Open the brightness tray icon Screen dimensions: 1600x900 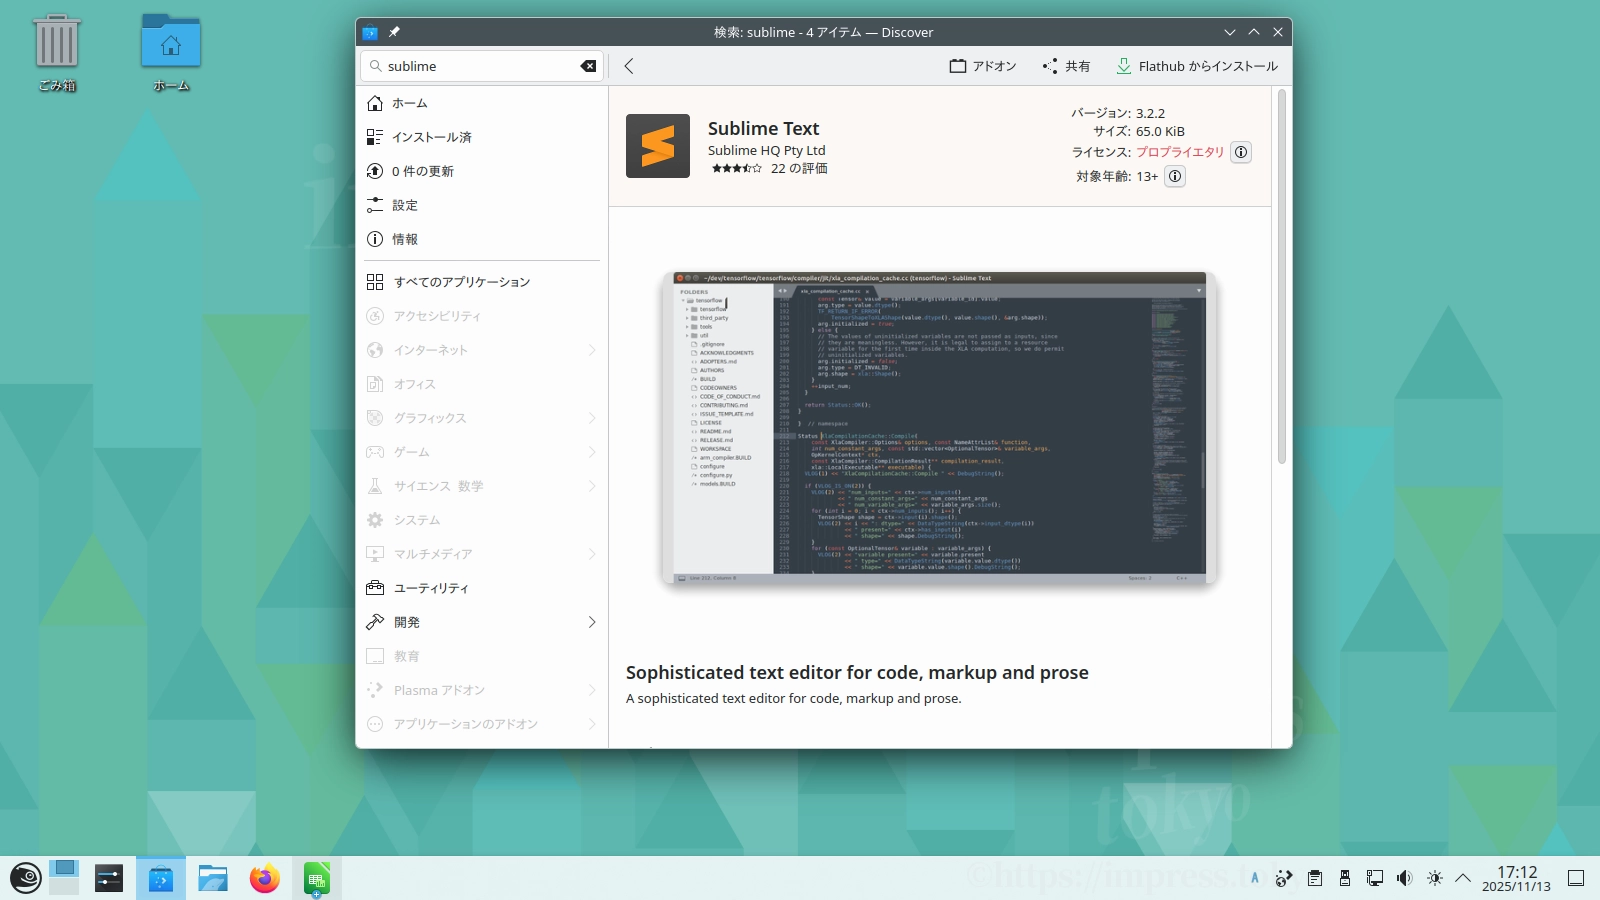(1435, 878)
